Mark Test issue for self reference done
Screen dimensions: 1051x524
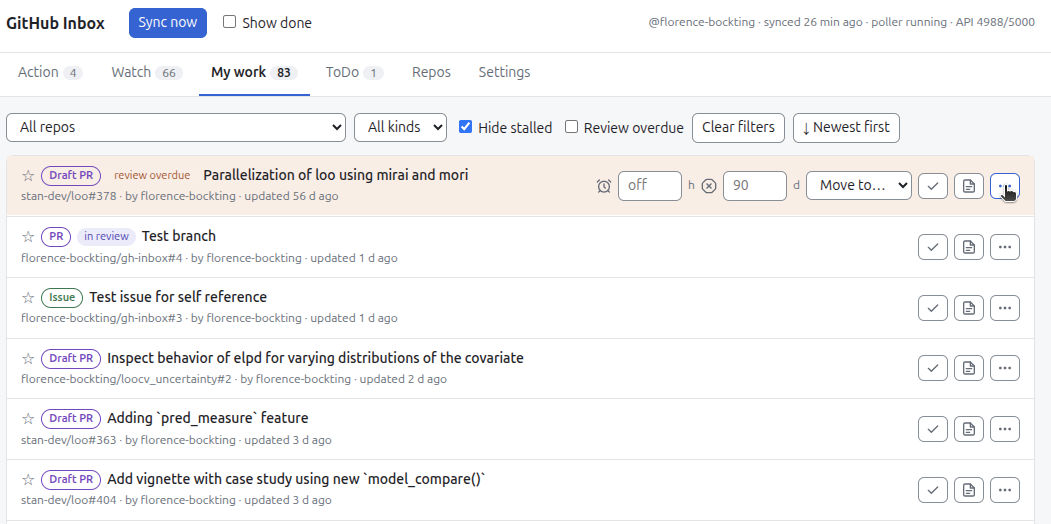[x=932, y=308]
